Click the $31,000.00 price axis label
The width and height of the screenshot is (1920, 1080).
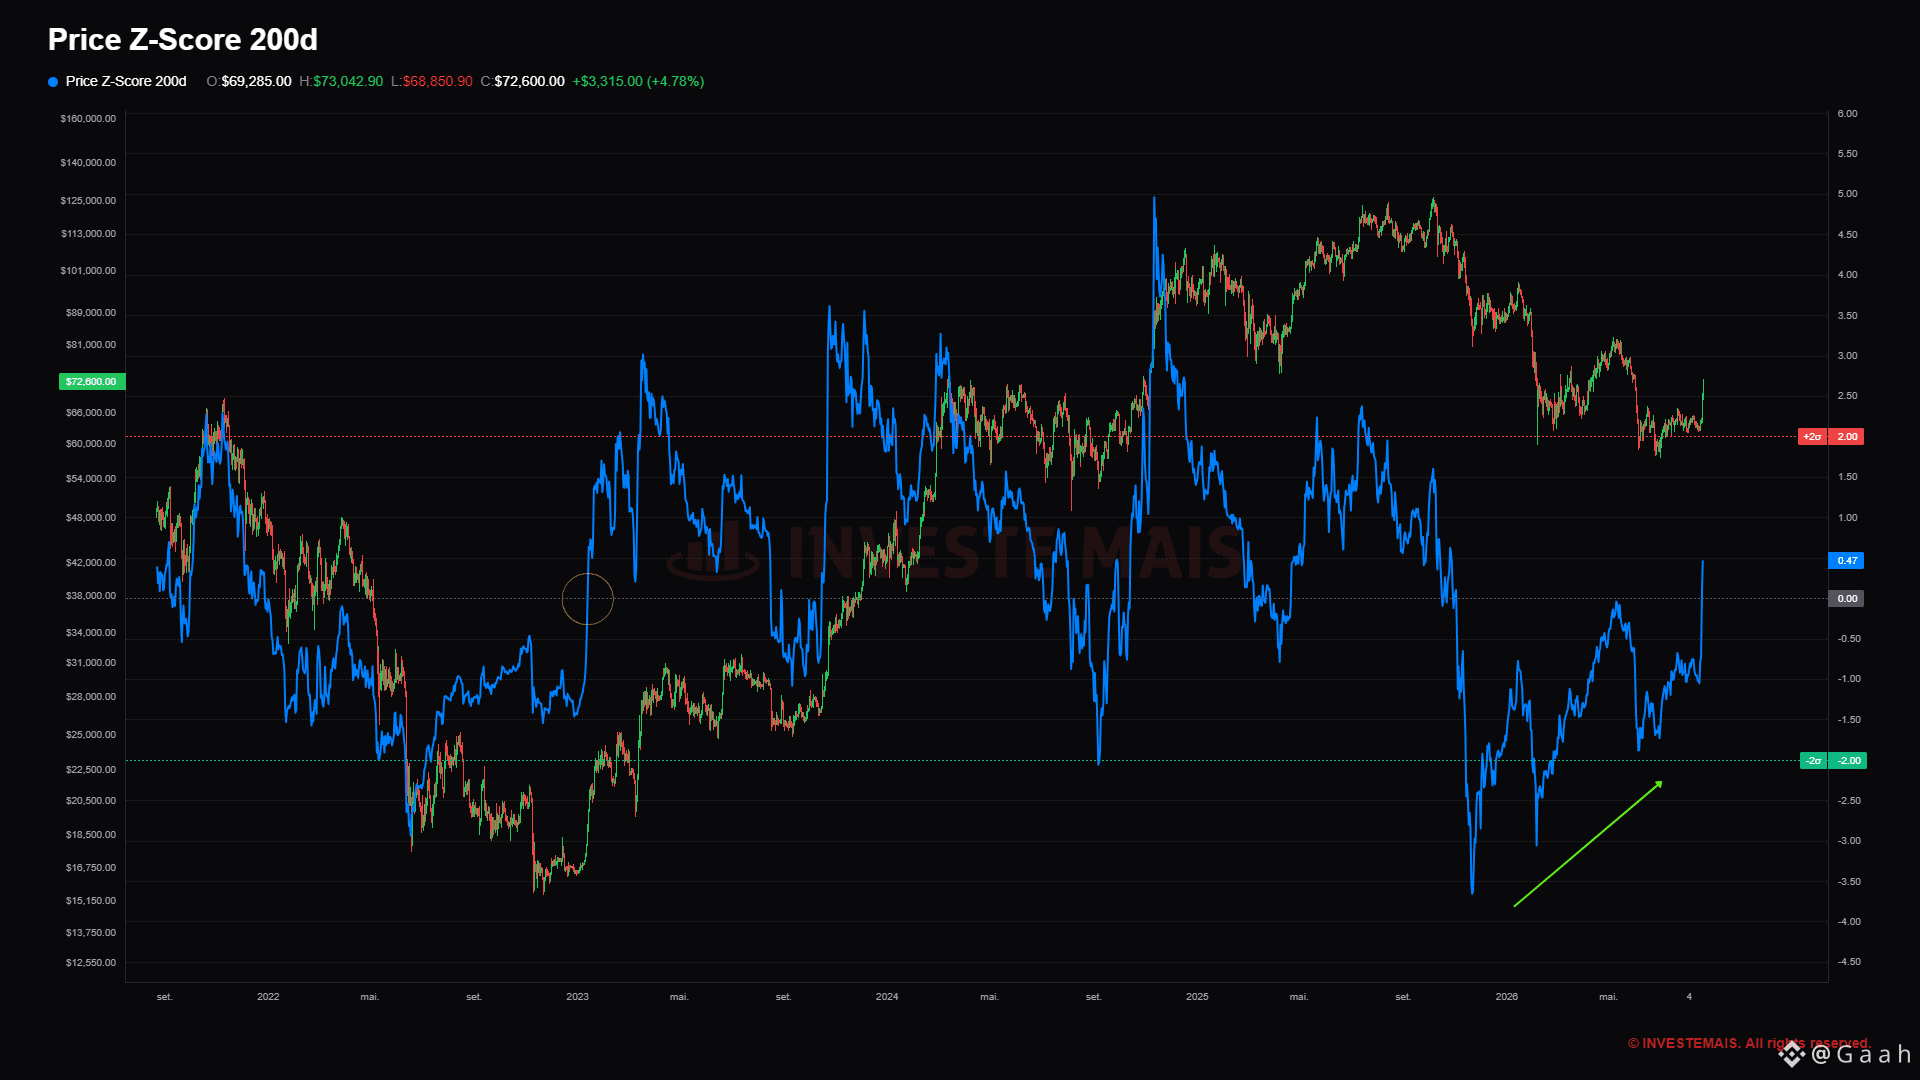pos(91,662)
